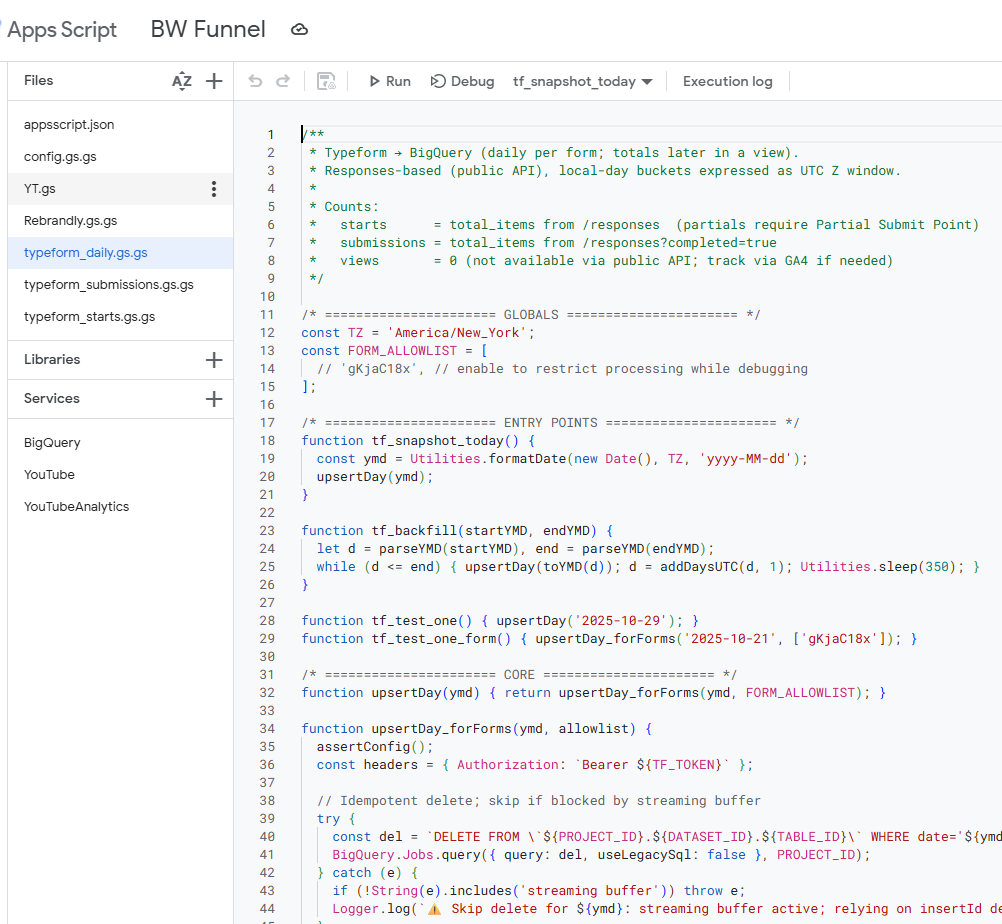Add a library with plus icon

214,360
